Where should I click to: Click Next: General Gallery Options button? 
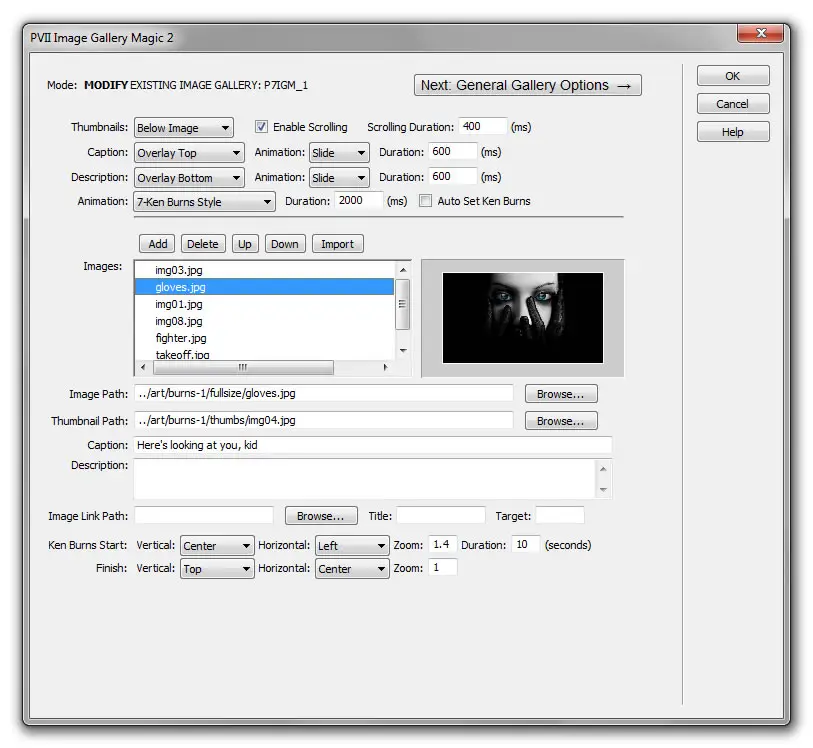coord(527,85)
